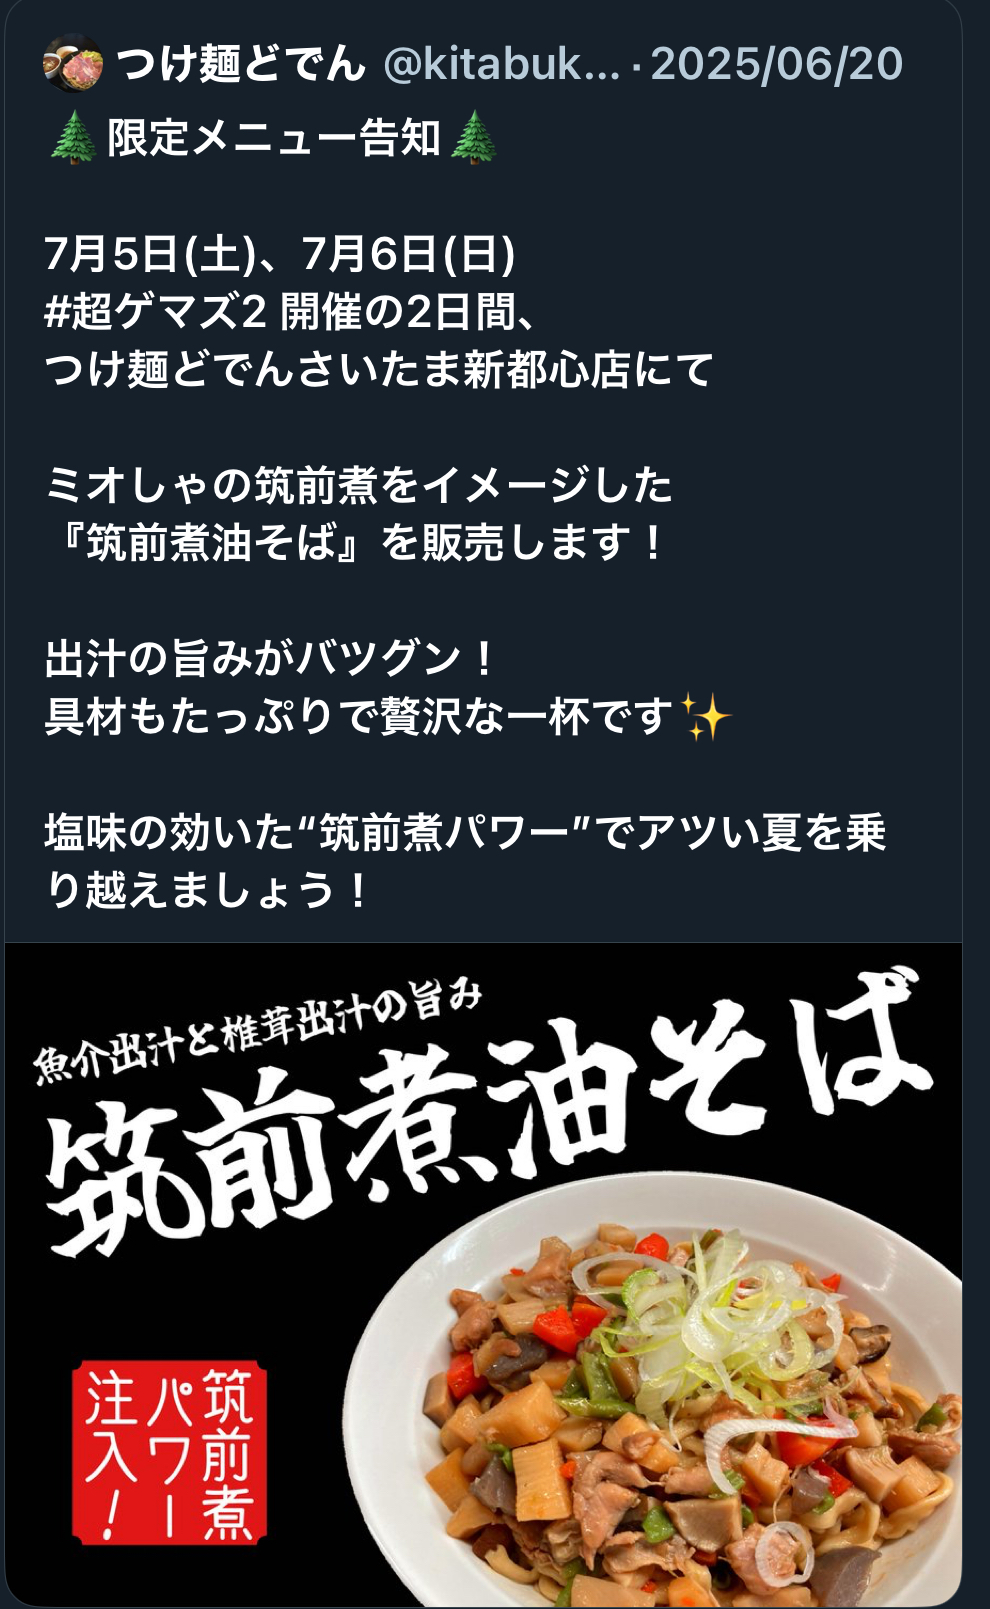
Task: Tap the ミオしゃの筑前煮をイメージした line
Action: tap(359, 485)
